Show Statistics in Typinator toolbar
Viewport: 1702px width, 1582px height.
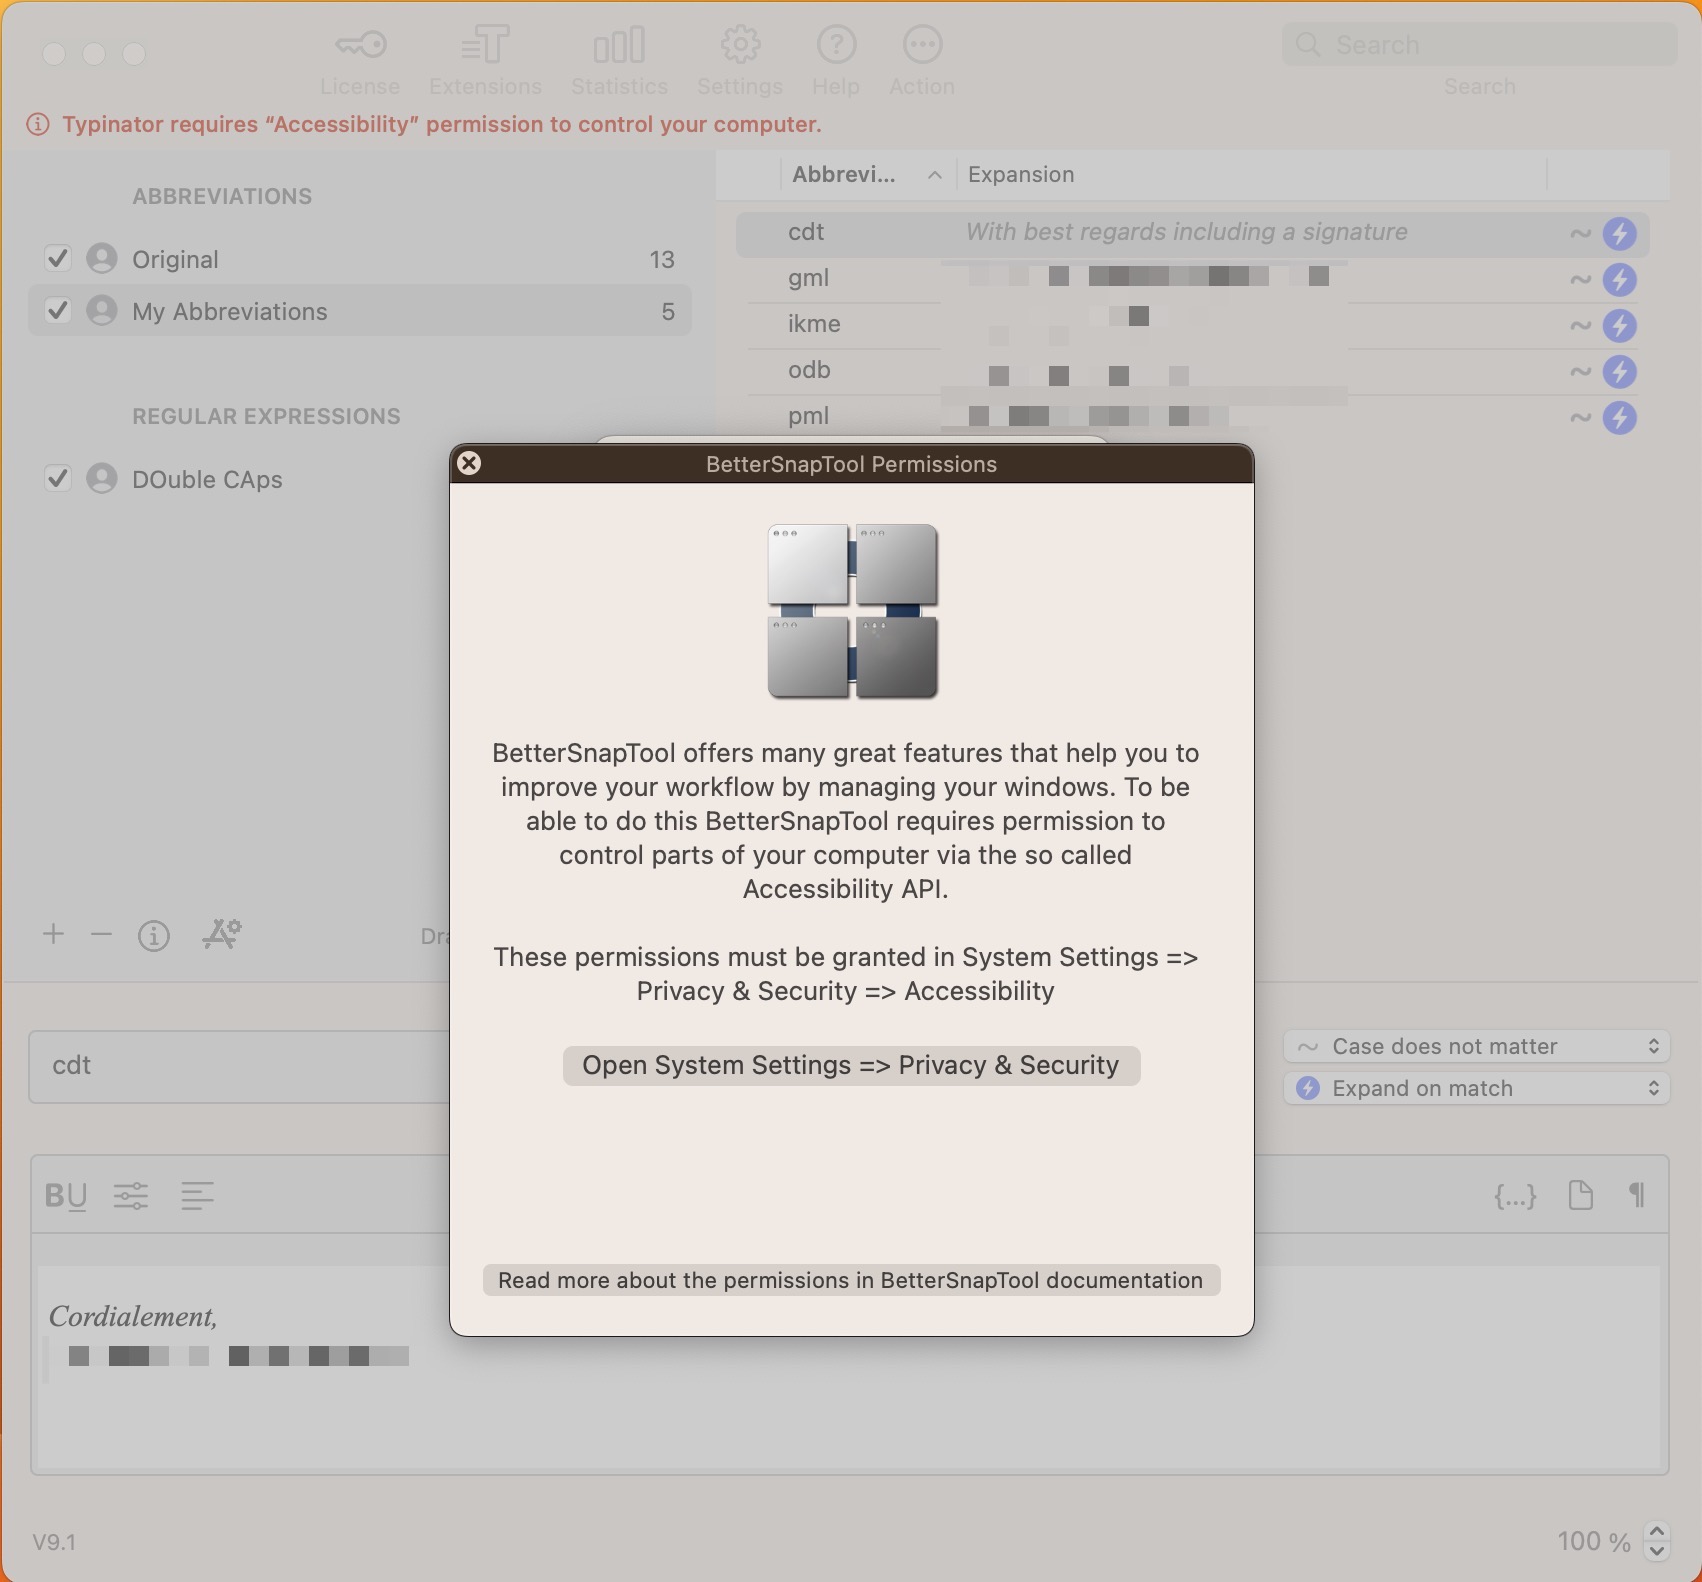(619, 62)
